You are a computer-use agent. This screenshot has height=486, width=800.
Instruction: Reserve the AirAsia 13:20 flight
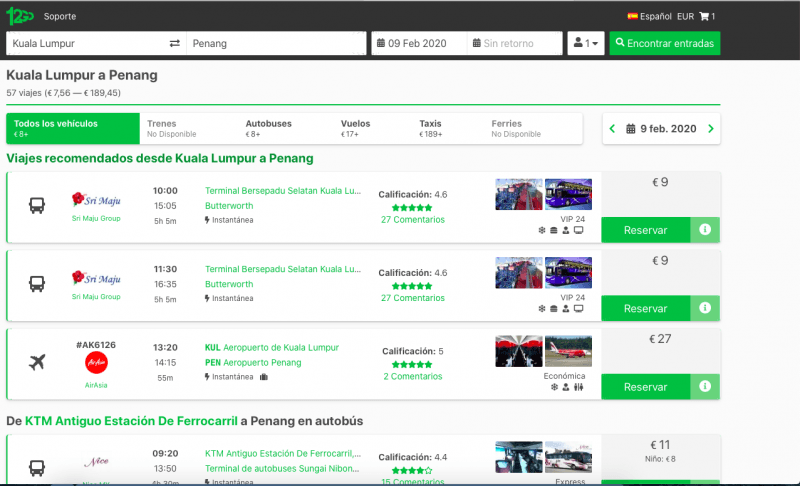pyautogui.click(x=646, y=387)
